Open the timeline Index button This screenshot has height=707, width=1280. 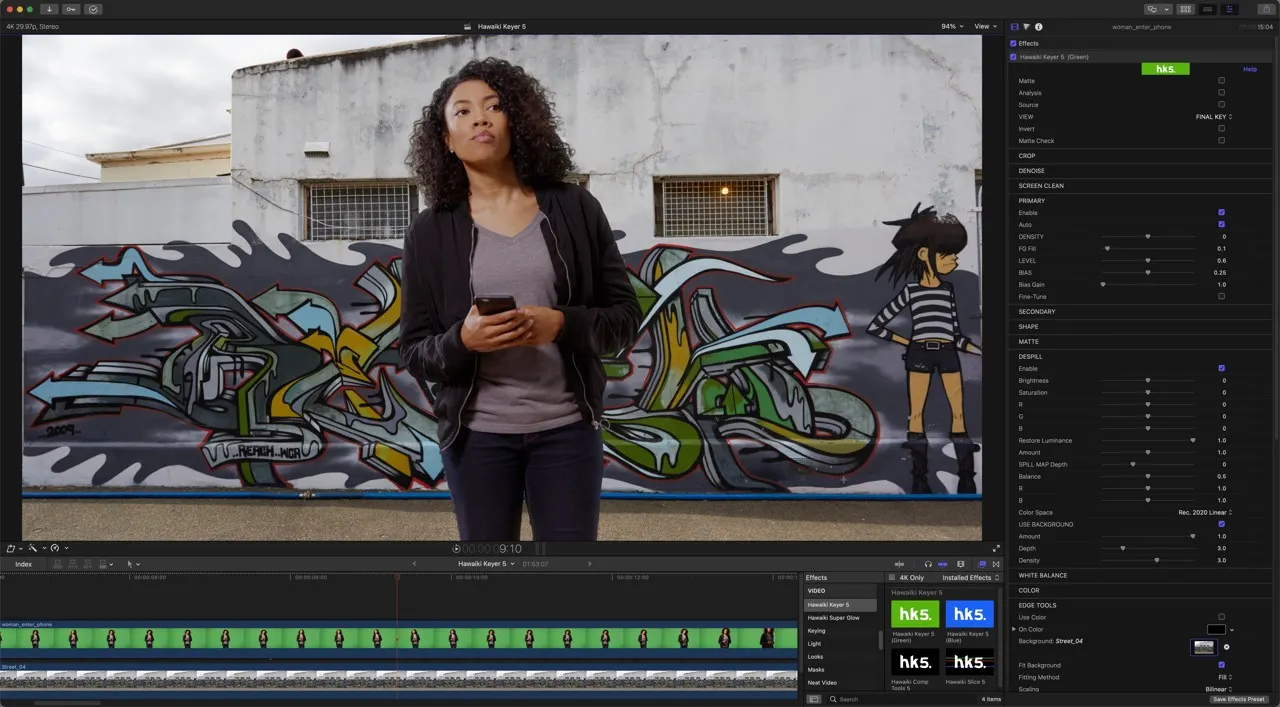click(x=23, y=564)
